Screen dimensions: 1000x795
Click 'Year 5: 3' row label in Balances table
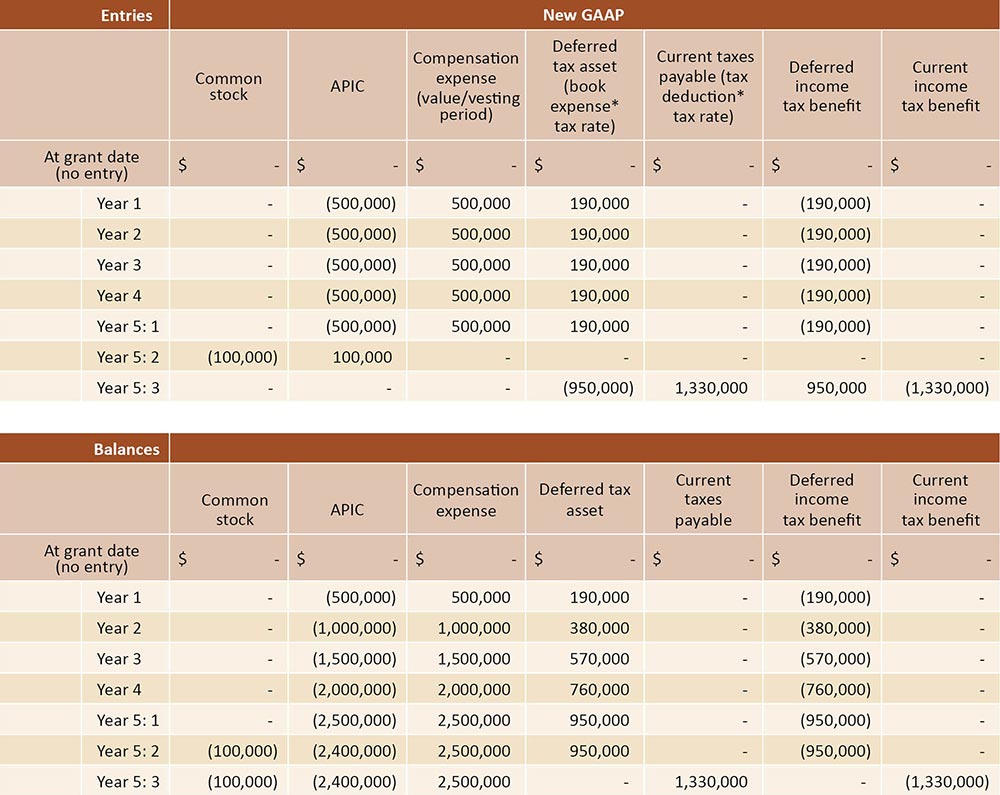[x=127, y=781]
